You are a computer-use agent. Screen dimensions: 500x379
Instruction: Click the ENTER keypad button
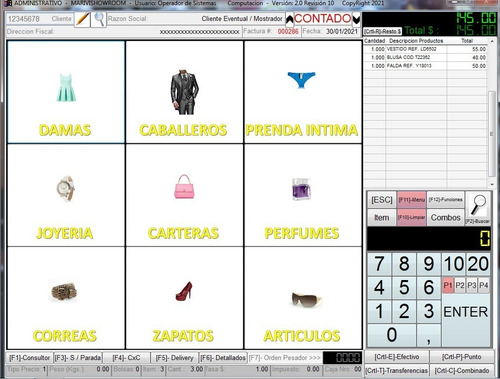coord(466,321)
